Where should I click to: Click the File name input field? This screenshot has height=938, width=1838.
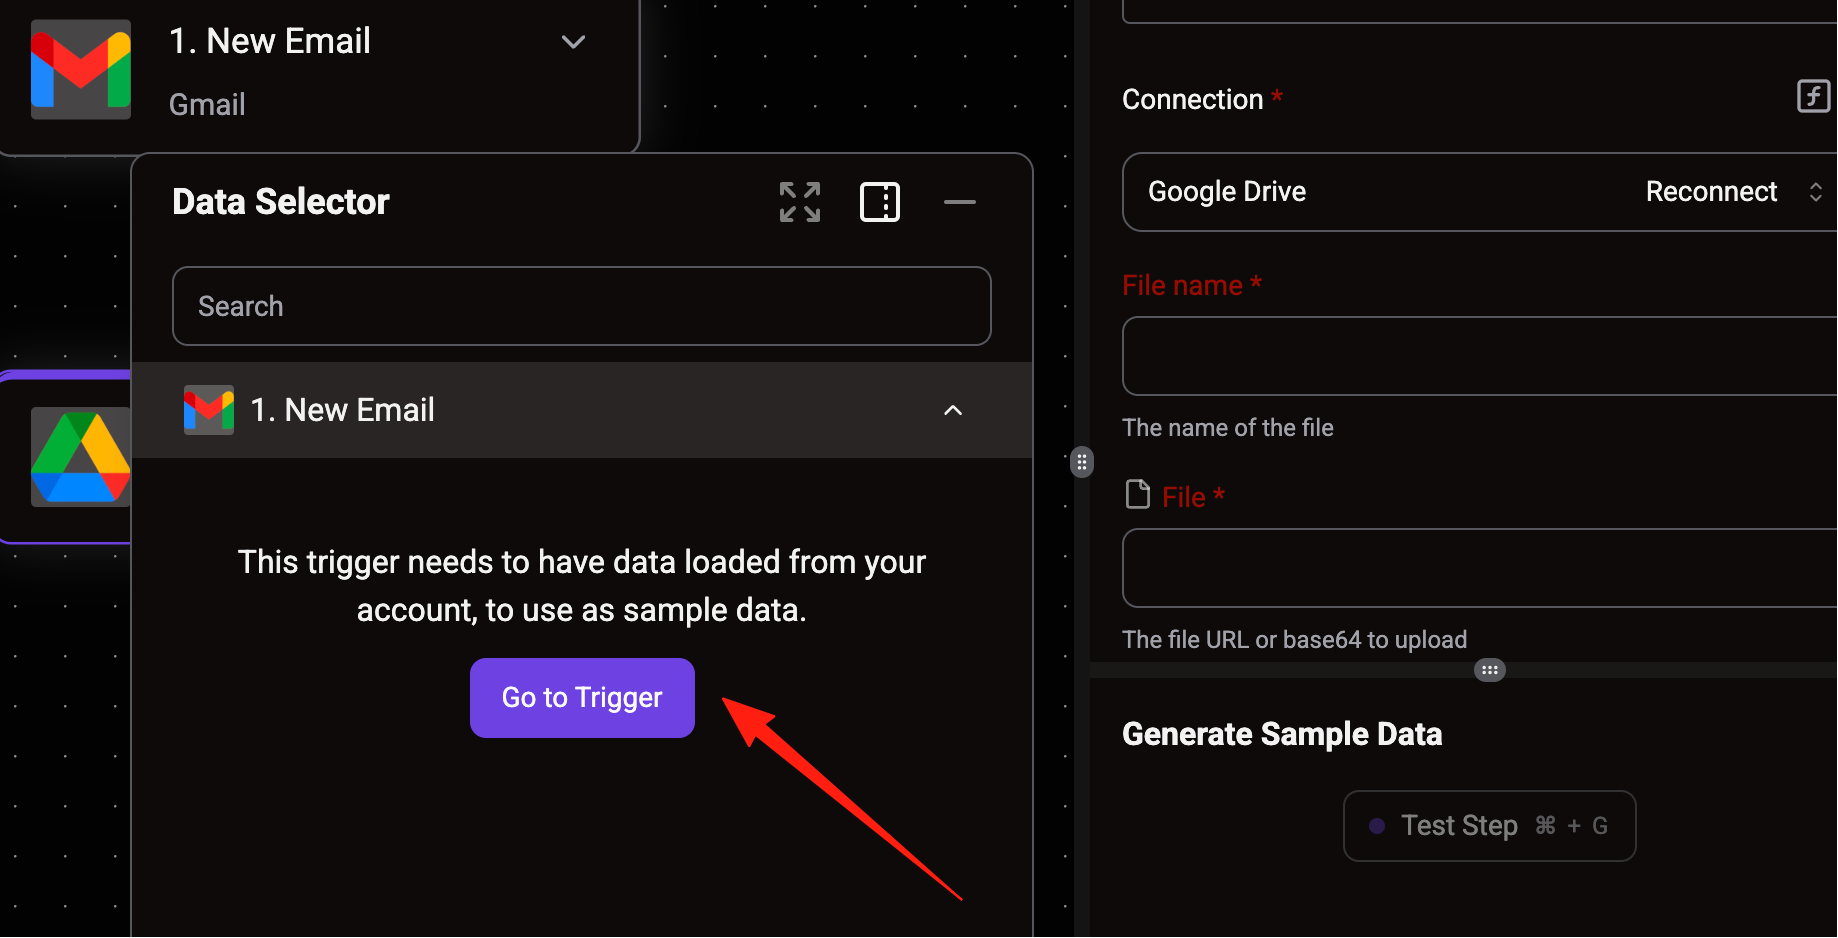1480,356
